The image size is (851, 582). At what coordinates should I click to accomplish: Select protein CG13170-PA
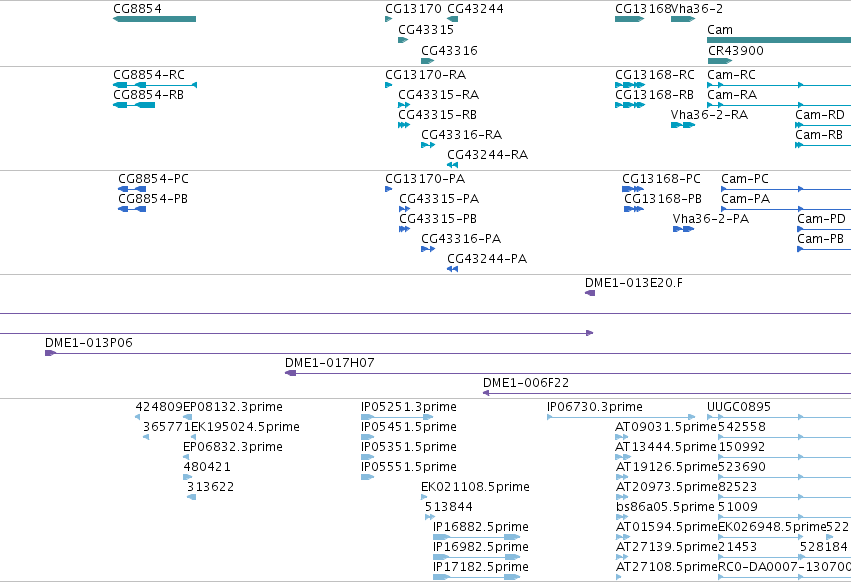[x=425, y=179]
